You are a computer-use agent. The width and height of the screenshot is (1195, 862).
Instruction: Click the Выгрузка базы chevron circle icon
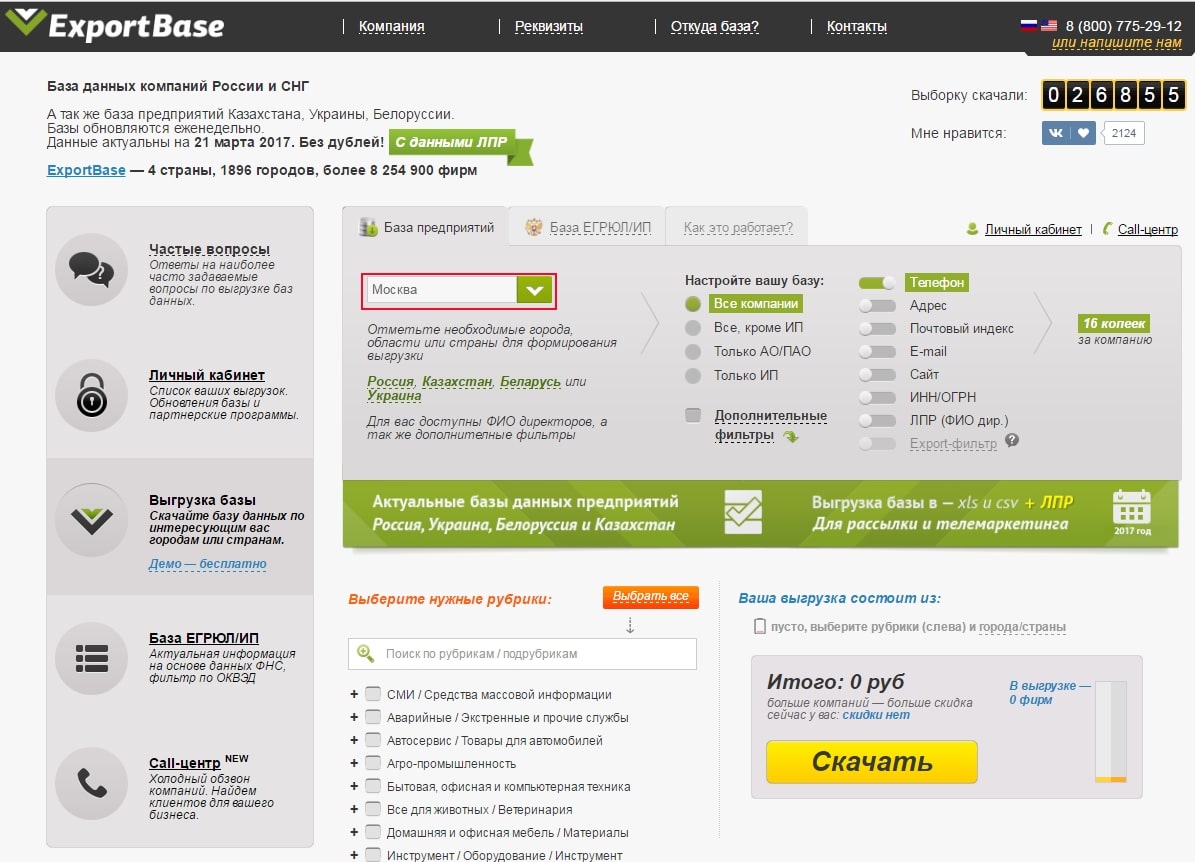click(x=91, y=520)
